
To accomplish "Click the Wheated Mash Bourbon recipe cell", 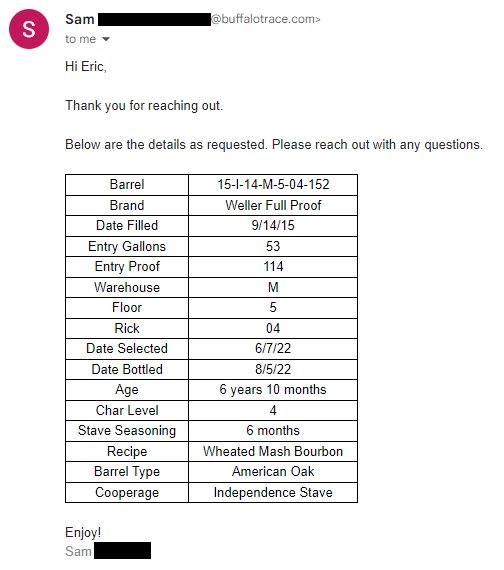I will (273, 451).
